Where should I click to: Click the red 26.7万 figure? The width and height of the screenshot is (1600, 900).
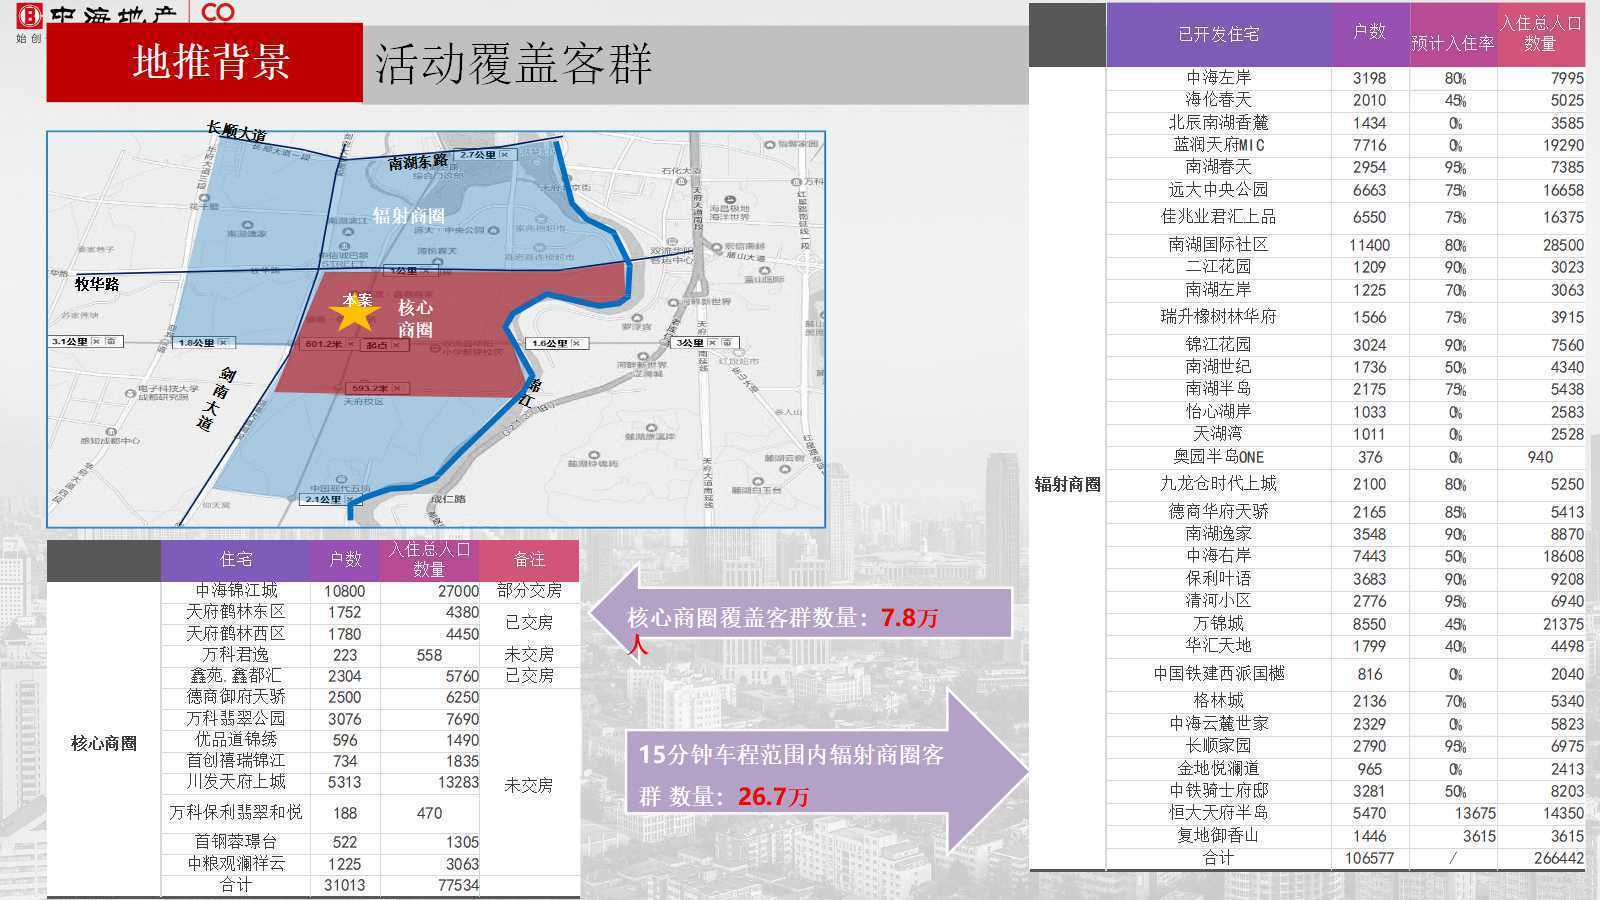click(773, 797)
